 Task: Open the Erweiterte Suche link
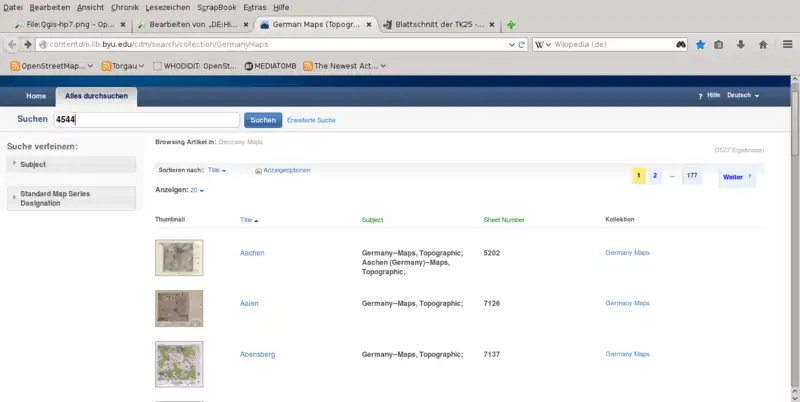[x=311, y=120]
